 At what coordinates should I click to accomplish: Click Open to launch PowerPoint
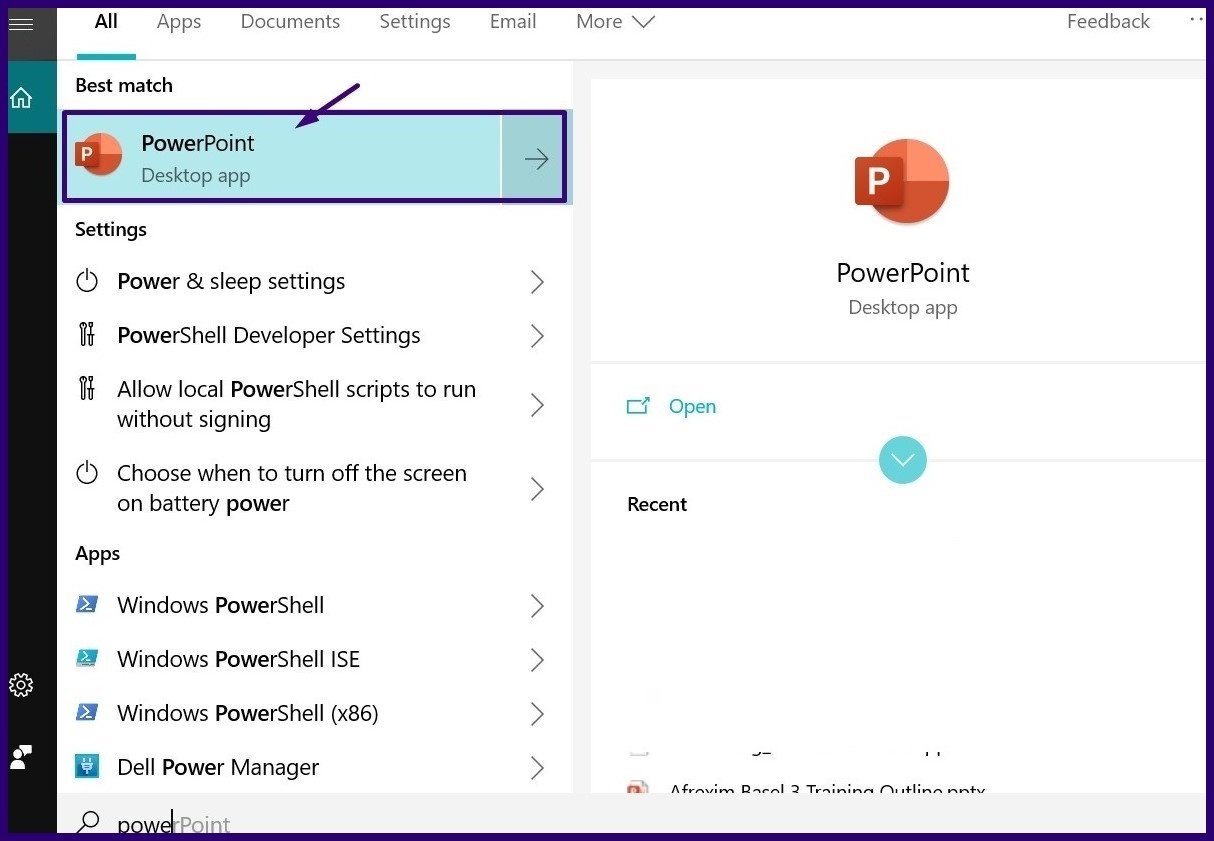tap(692, 406)
